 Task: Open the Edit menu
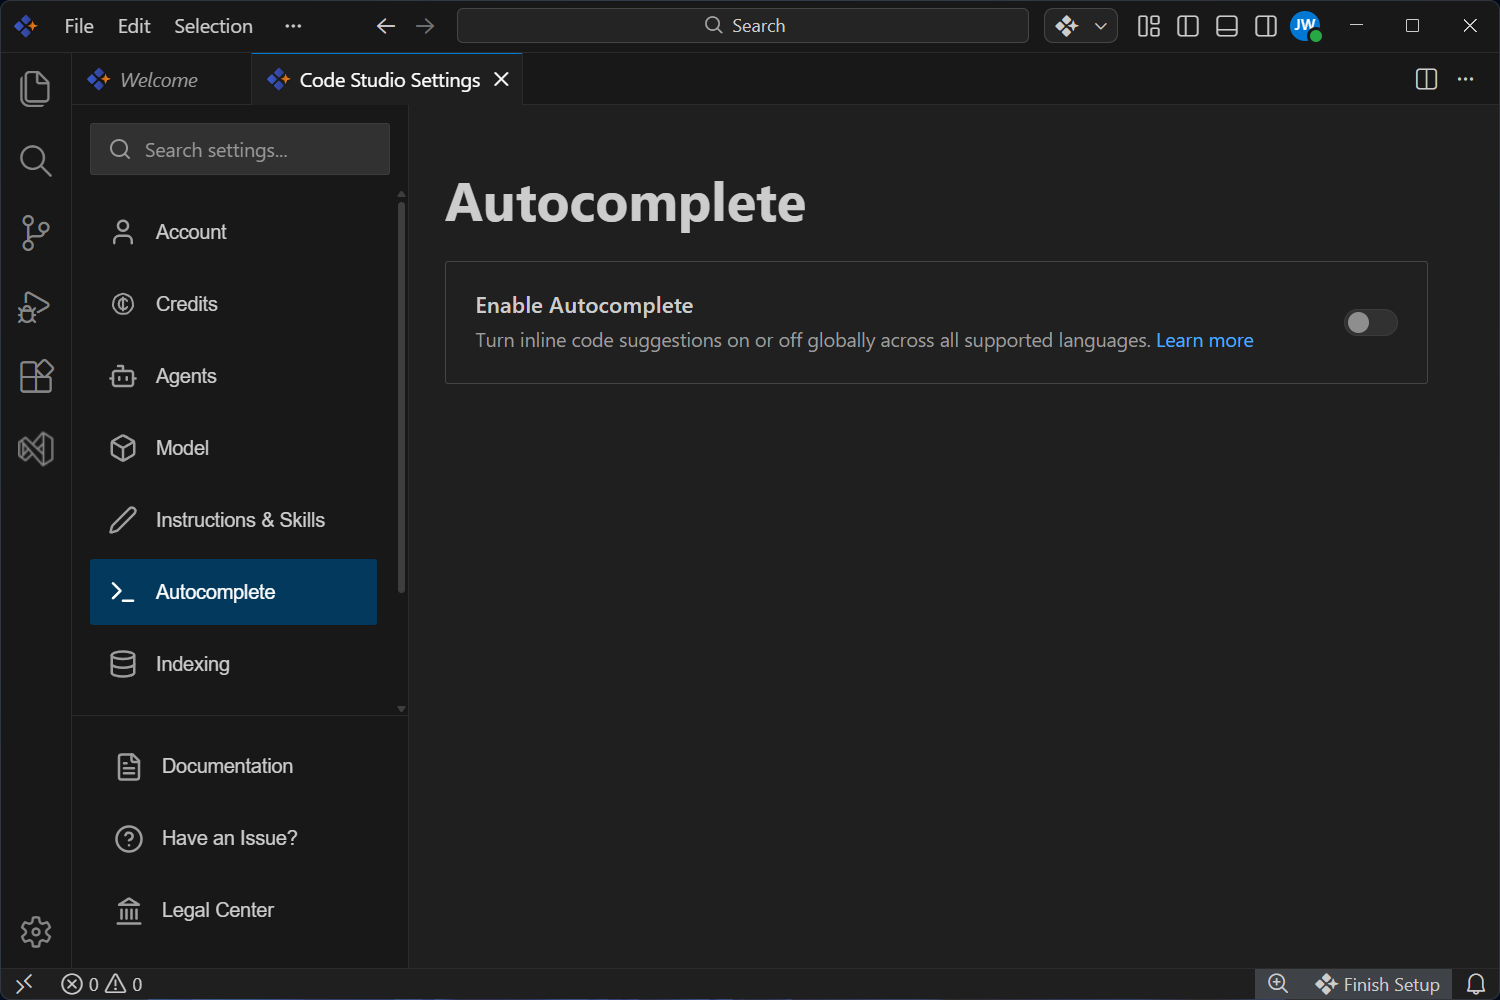tap(134, 26)
